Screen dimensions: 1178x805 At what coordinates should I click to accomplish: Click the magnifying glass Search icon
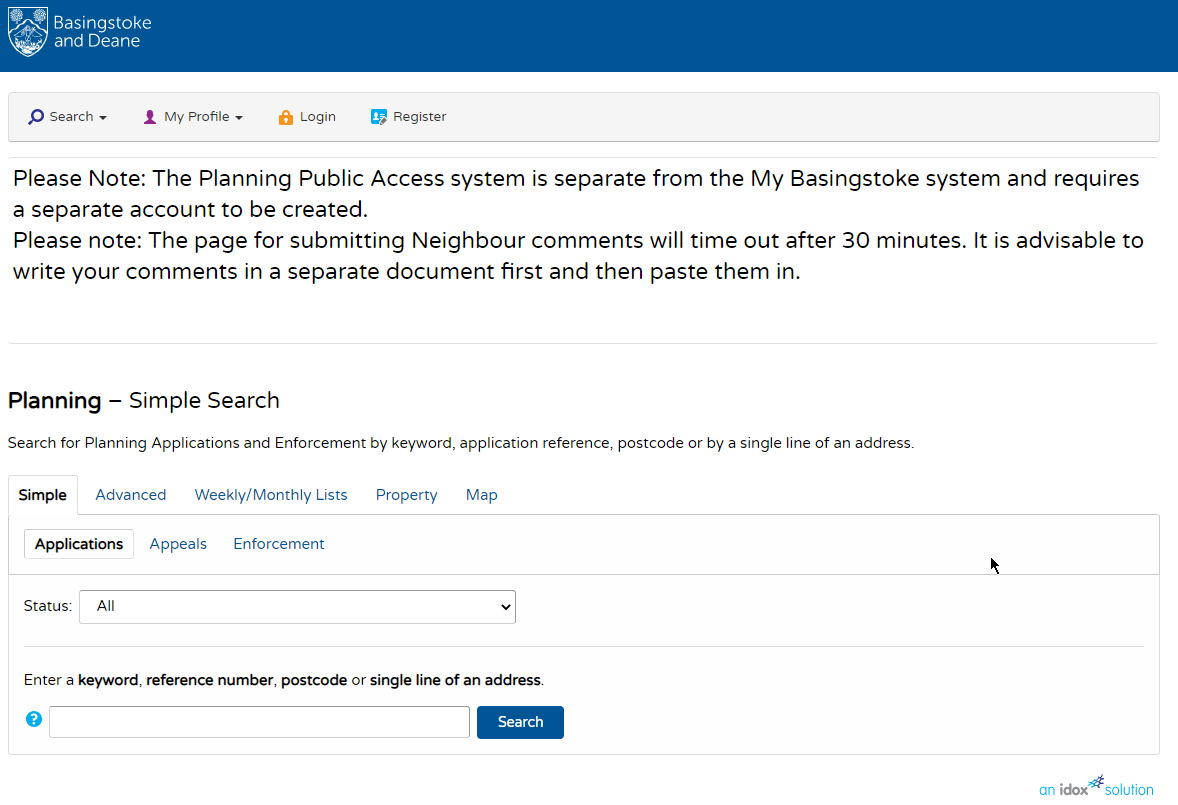point(35,117)
